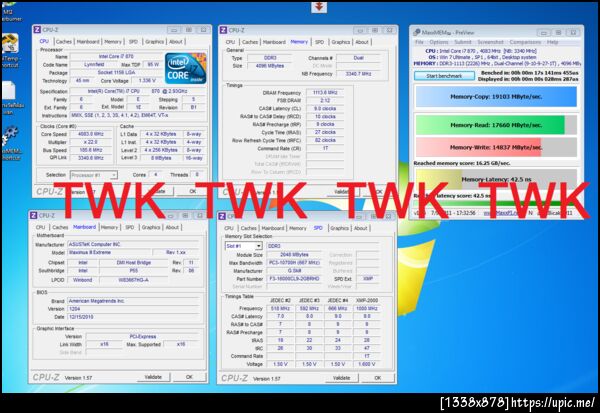Open Mainboard tab in the SPD CPU-Z window

pyautogui.click(x=273, y=228)
